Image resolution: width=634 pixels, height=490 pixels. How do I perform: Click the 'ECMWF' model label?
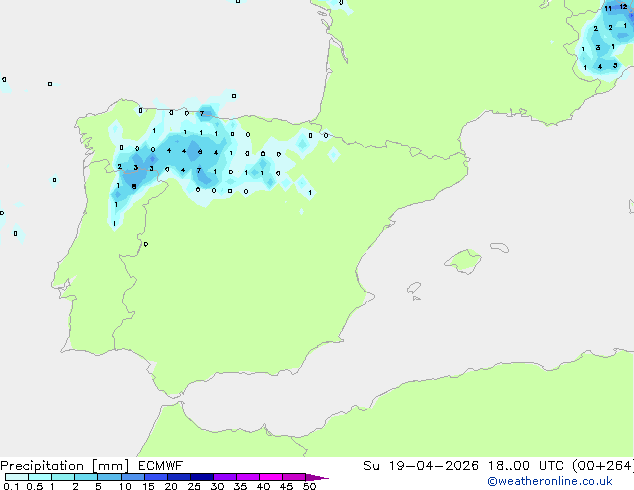click(x=161, y=466)
